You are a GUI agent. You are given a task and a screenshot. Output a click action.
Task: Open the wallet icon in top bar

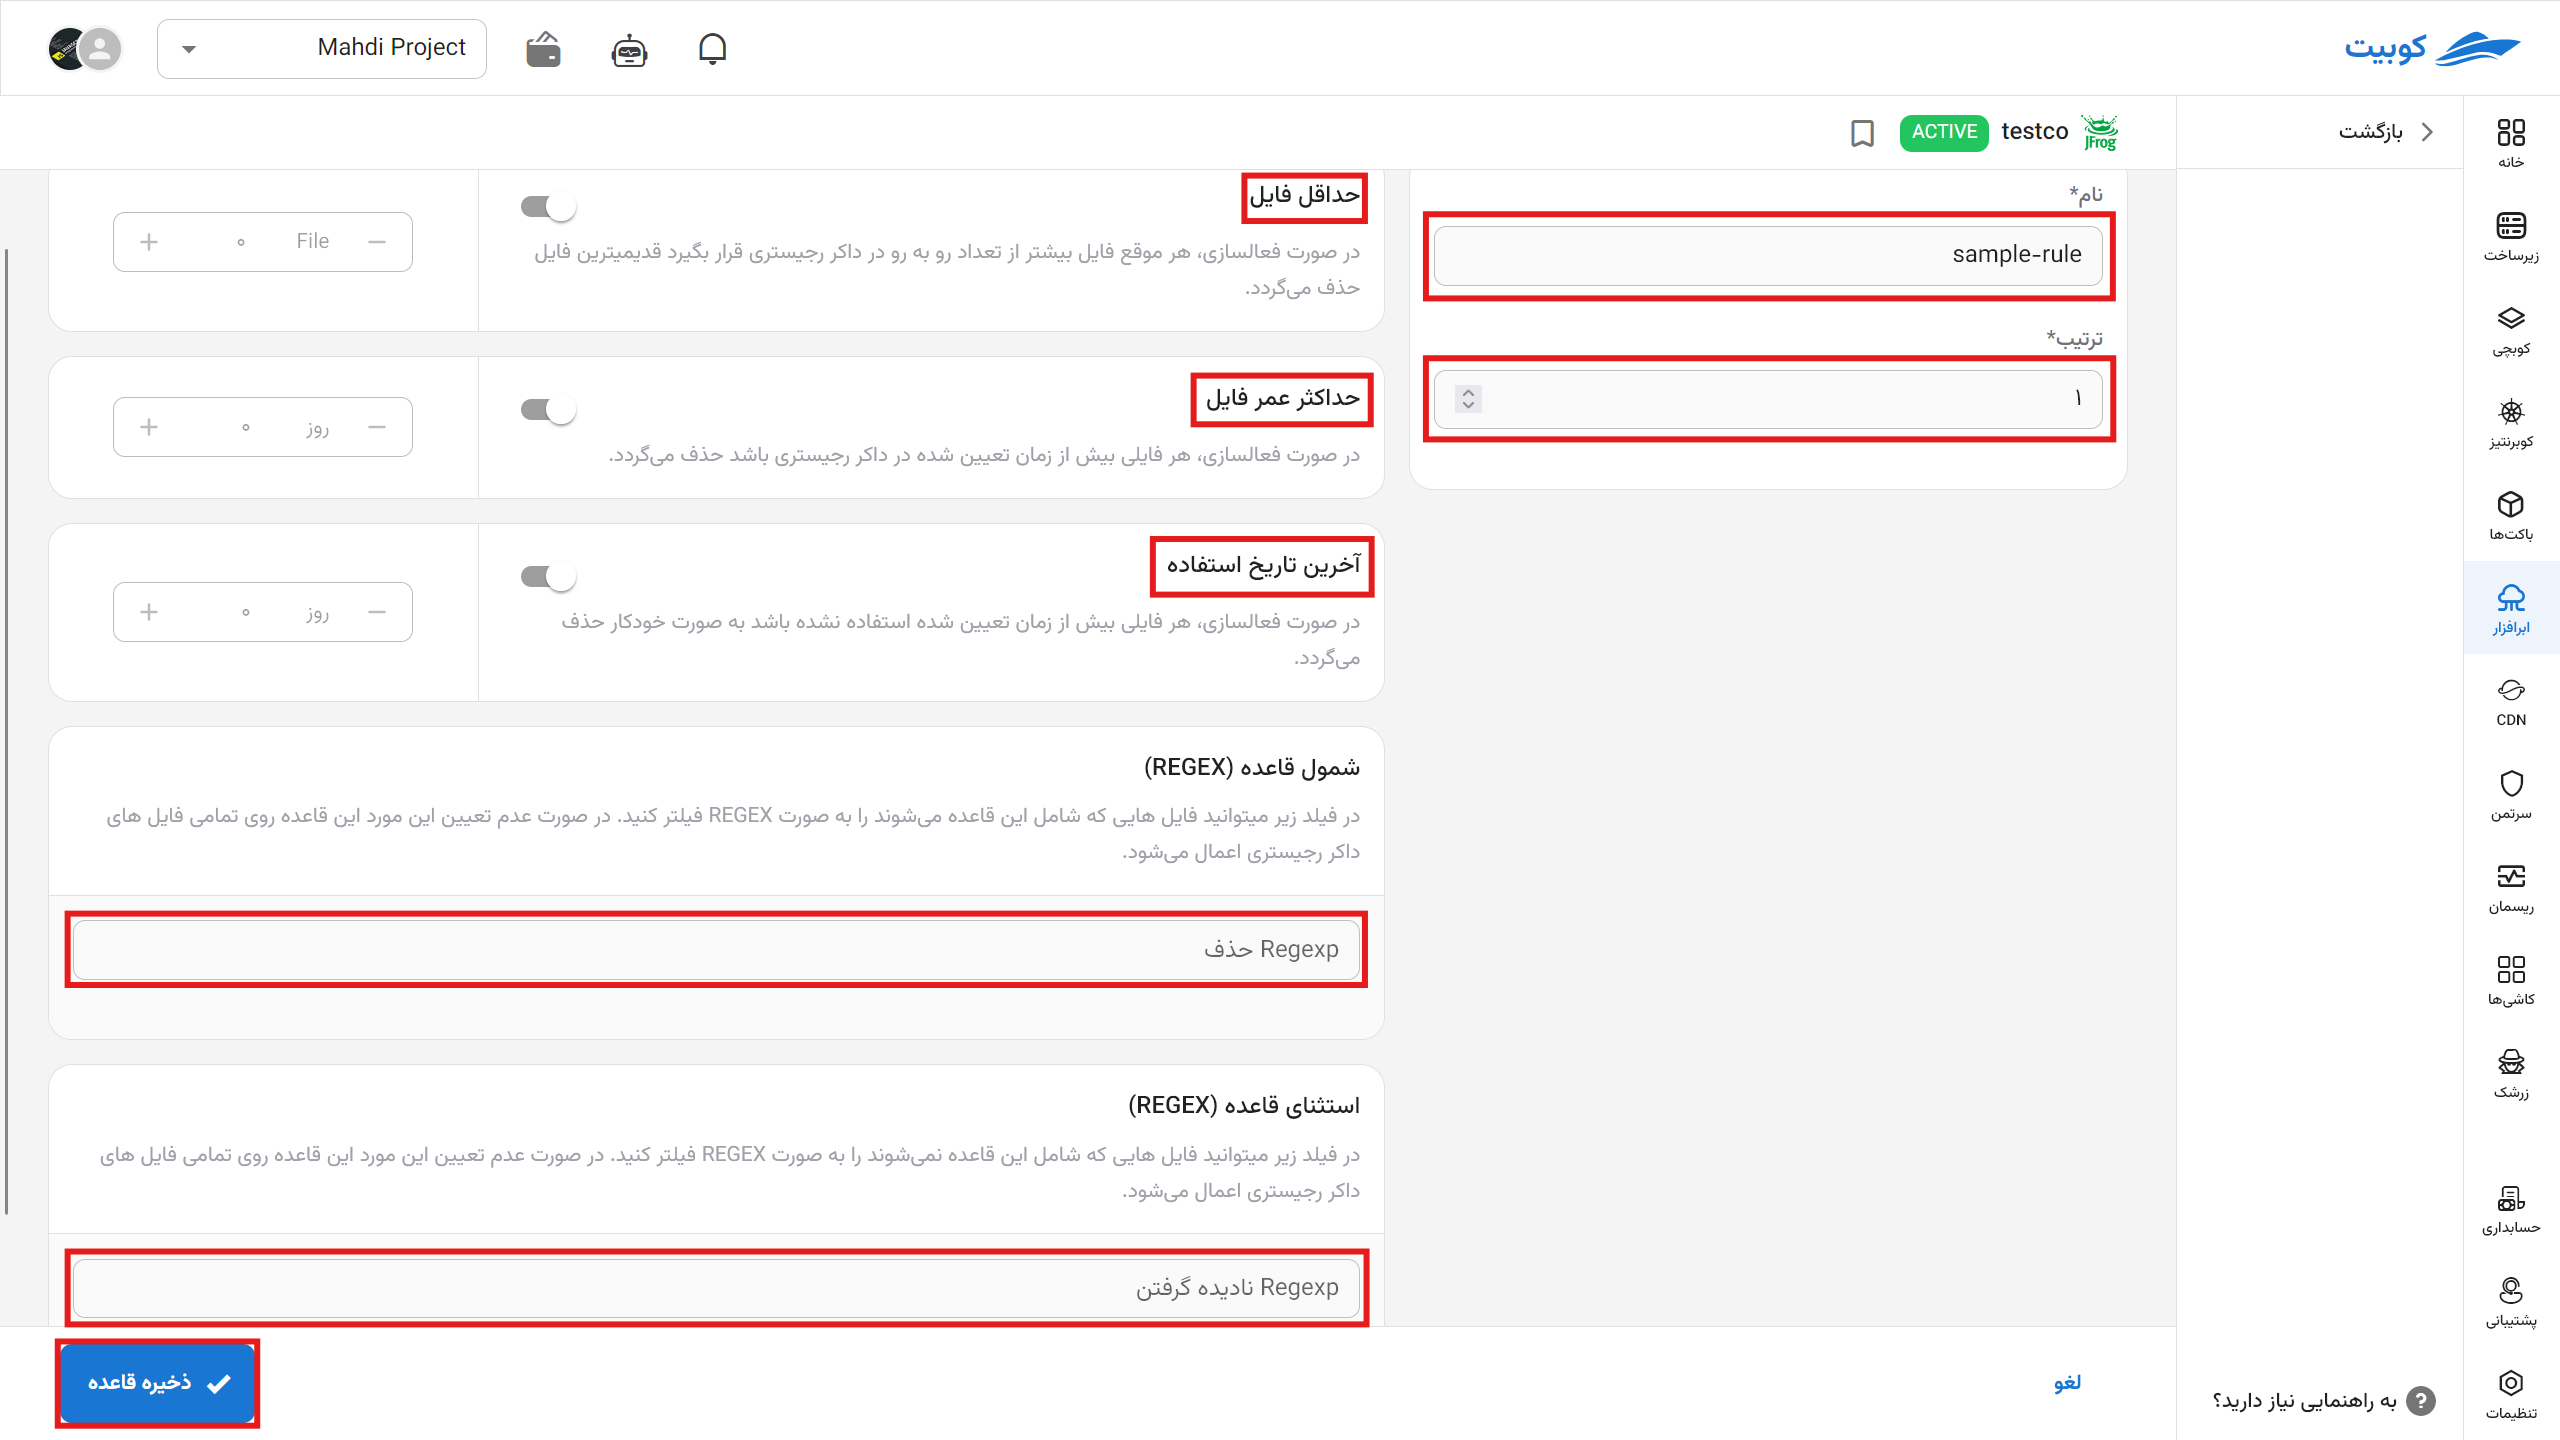click(x=543, y=48)
